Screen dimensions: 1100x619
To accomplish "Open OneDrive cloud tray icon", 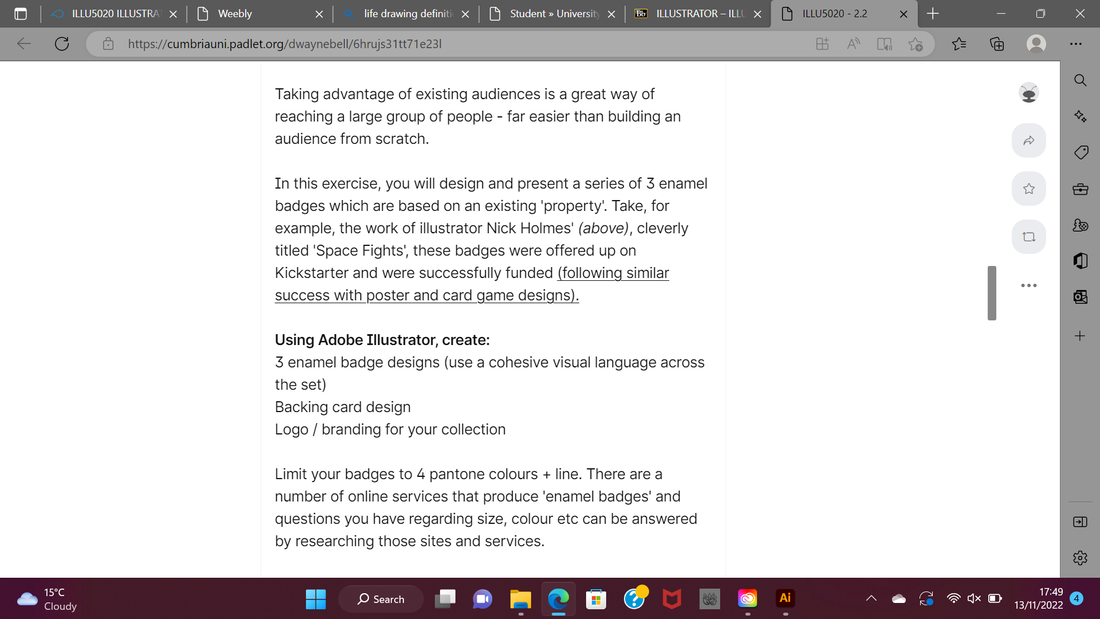I will [x=899, y=599].
